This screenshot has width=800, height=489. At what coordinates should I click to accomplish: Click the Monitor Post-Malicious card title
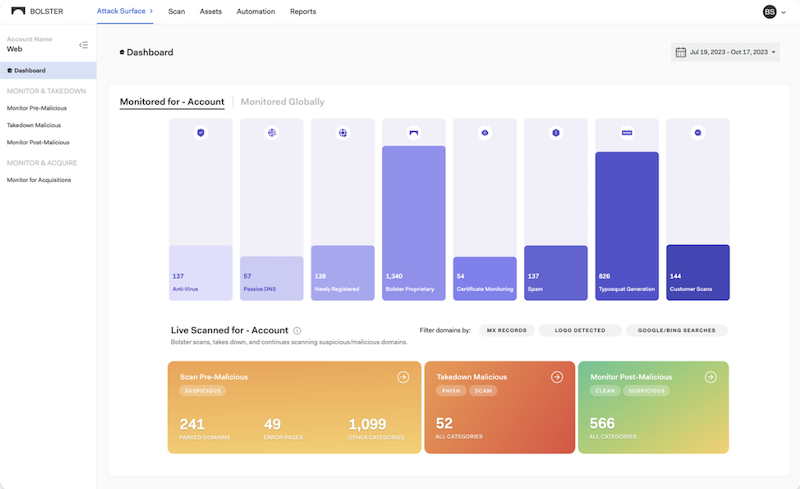pos(631,377)
